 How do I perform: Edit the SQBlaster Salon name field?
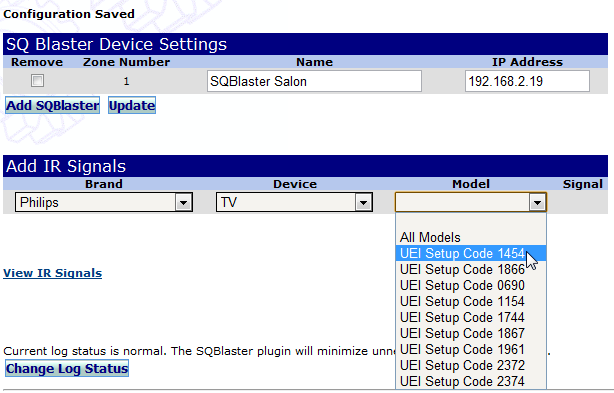click(314, 81)
